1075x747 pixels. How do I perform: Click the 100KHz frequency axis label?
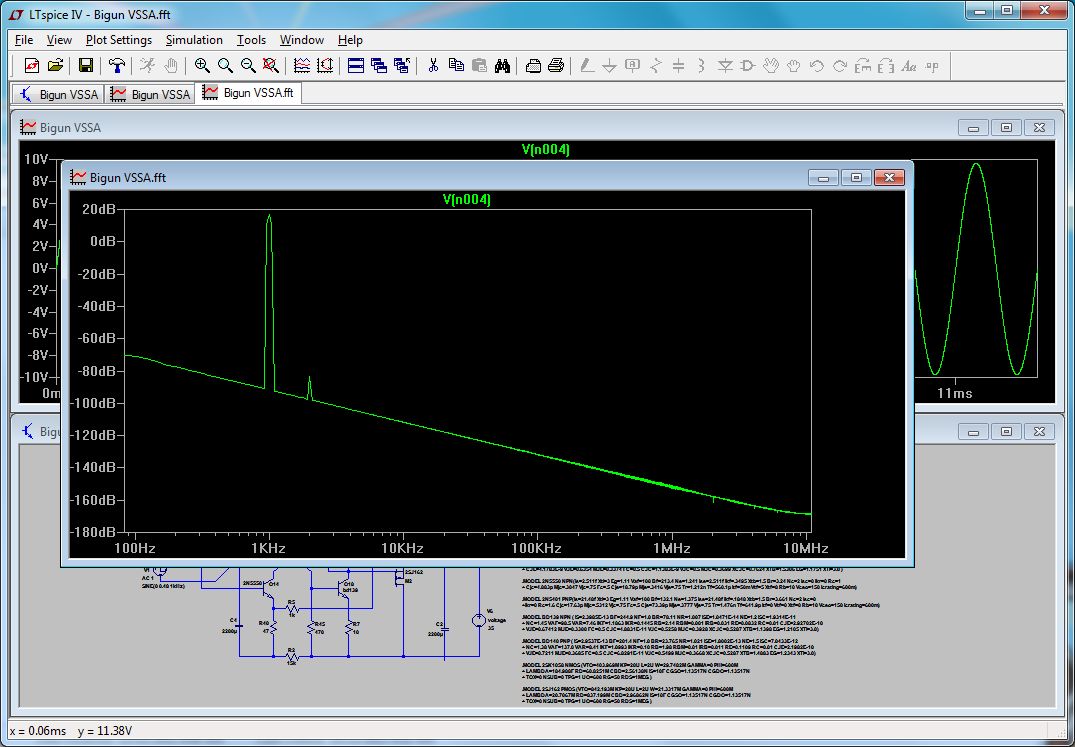[x=536, y=548]
